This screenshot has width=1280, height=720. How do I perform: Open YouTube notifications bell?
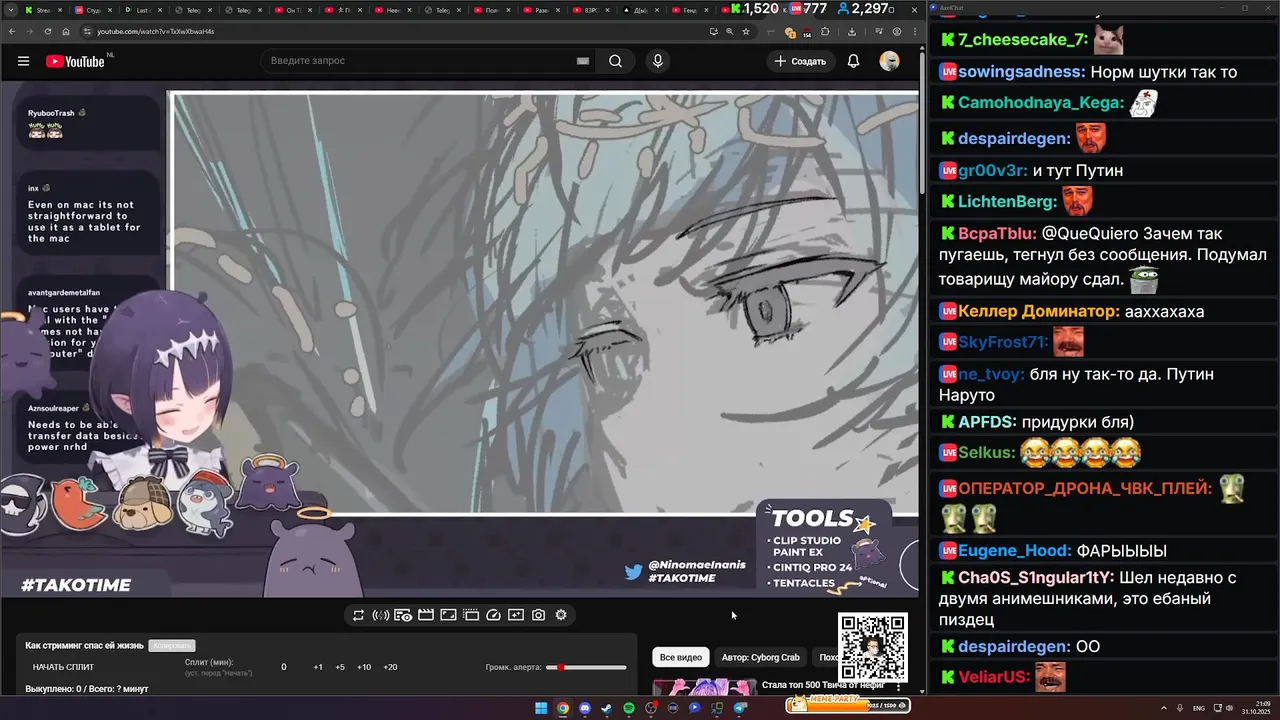(853, 61)
